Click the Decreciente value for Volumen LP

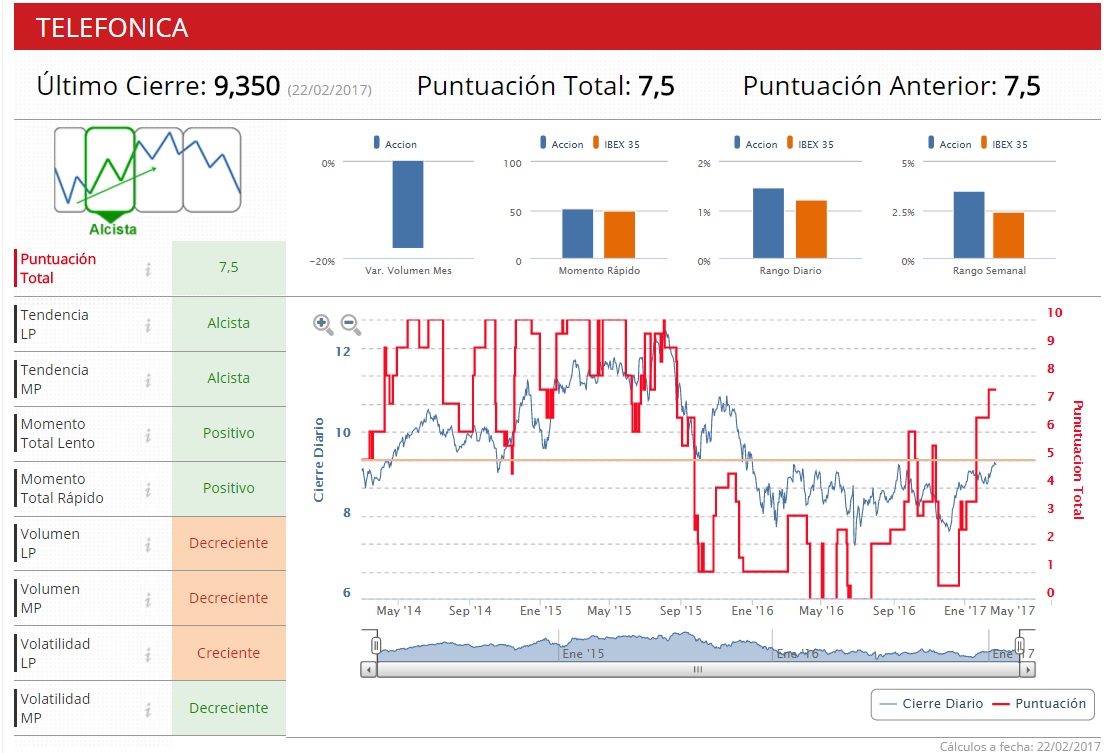pyautogui.click(x=229, y=543)
